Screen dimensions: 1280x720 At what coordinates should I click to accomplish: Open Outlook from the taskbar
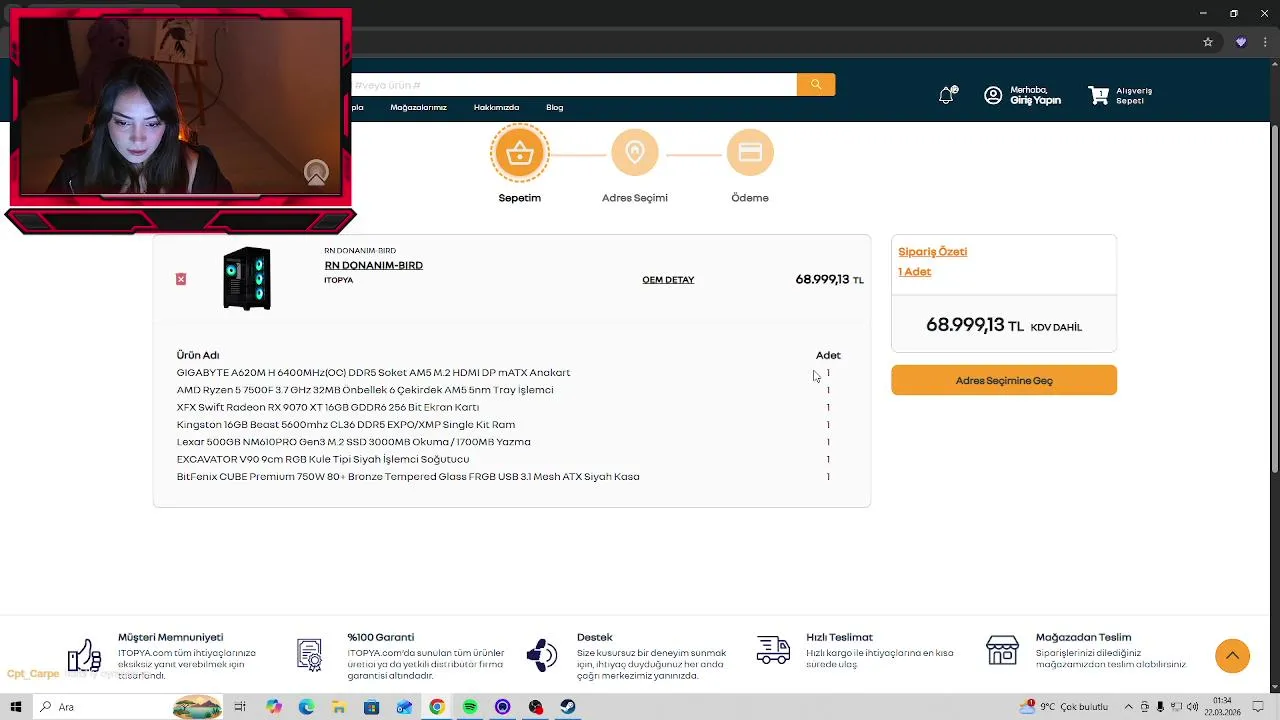[404, 707]
